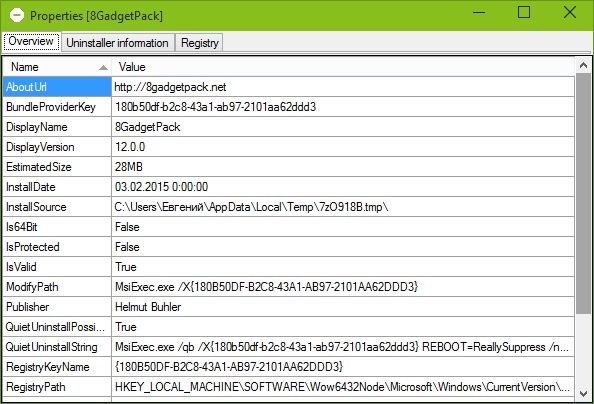Close the Properties window

pos(570,13)
